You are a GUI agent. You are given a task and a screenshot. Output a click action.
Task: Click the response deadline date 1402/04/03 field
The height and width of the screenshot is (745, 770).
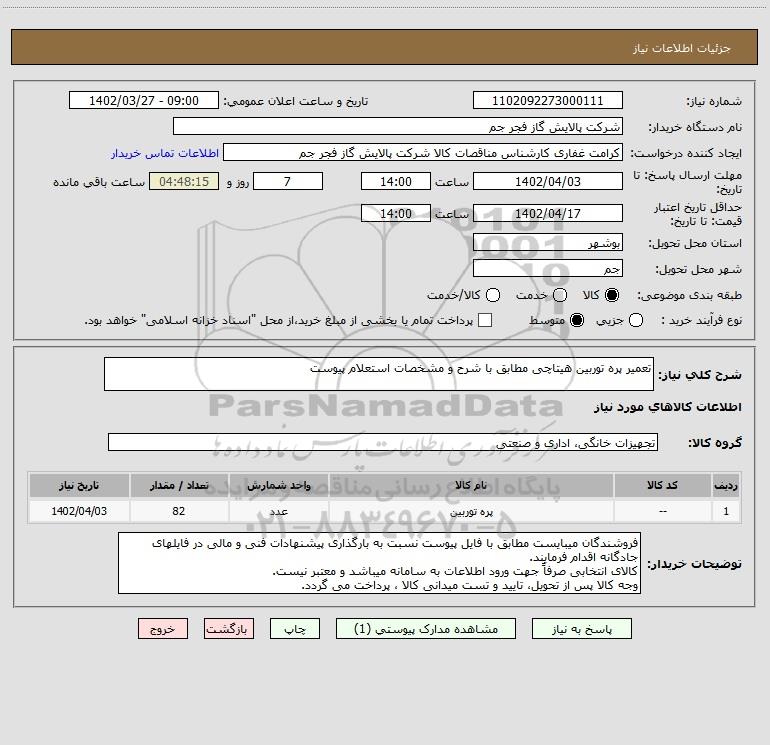click(548, 181)
